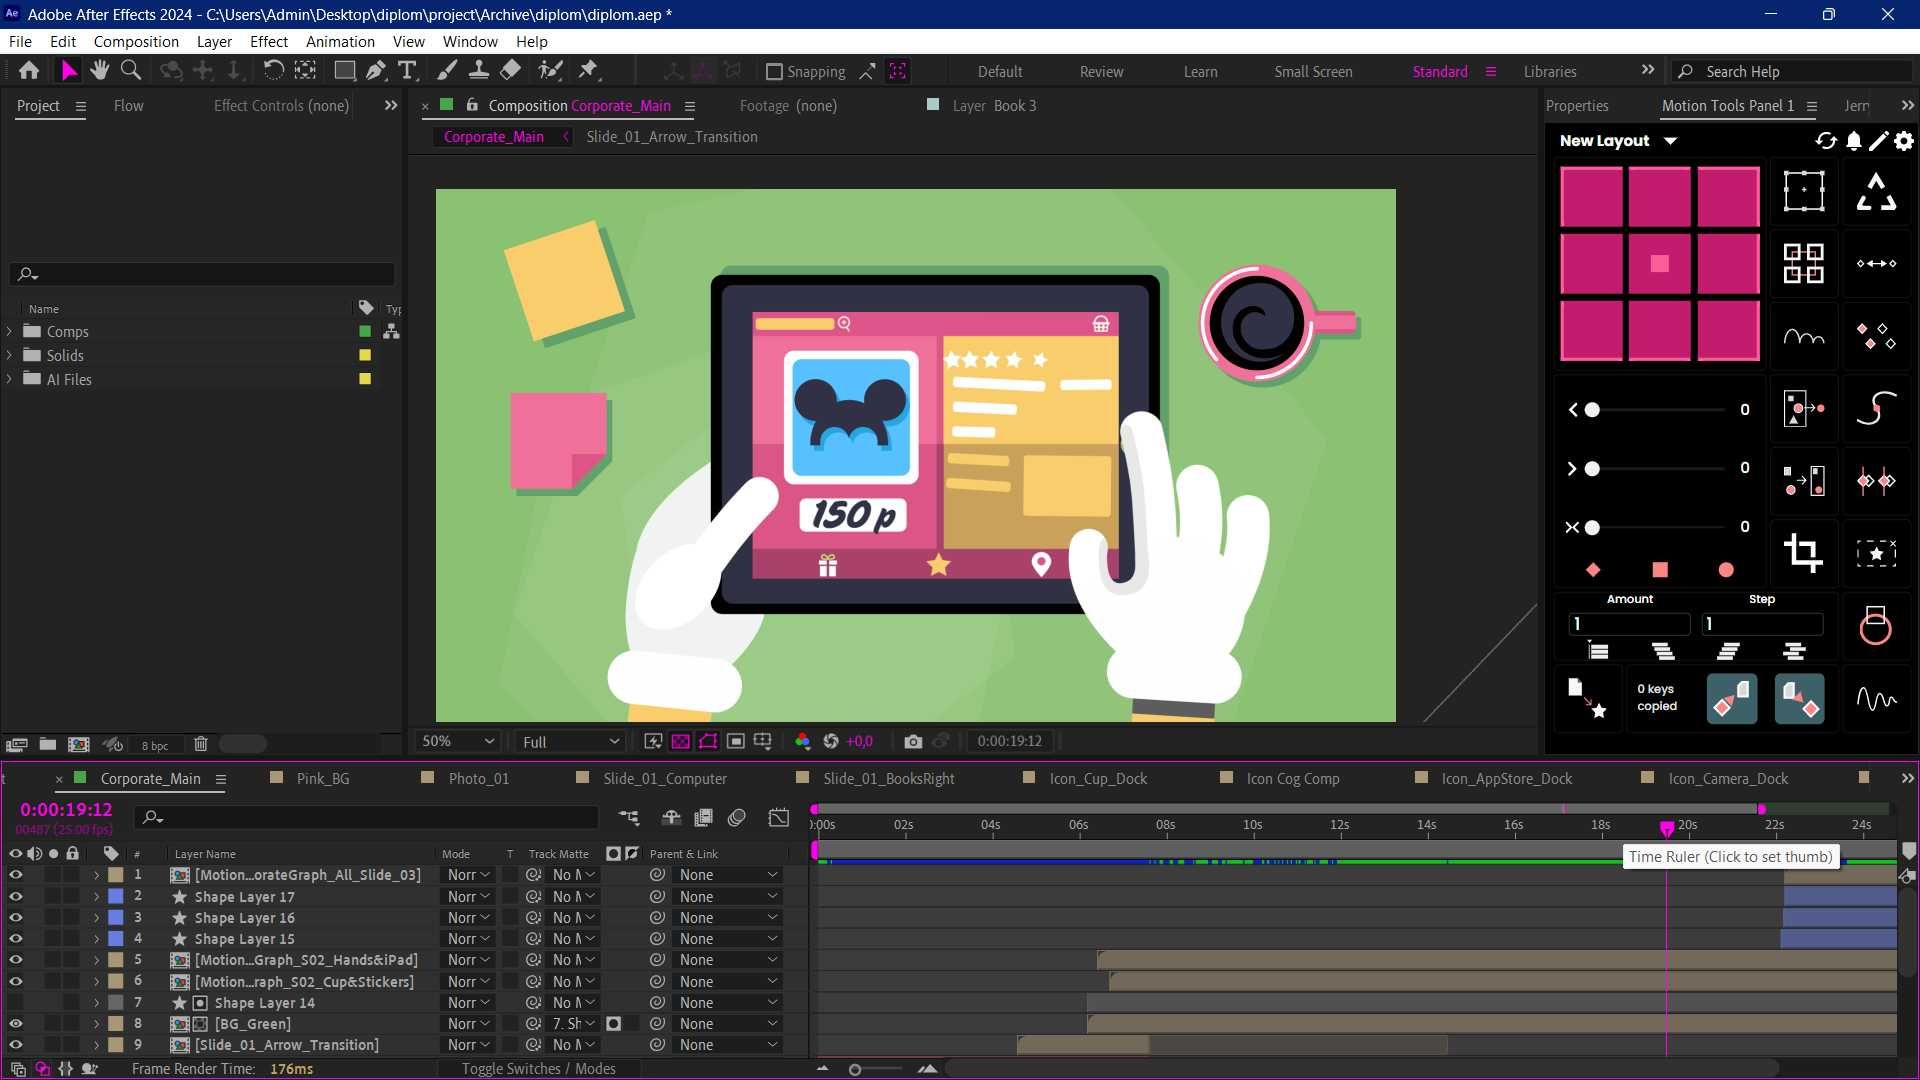1920x1080 pixels.
Task: Click the top-left anchor point grid cell
Action: pyautogui.click(x=1591, y=197)
